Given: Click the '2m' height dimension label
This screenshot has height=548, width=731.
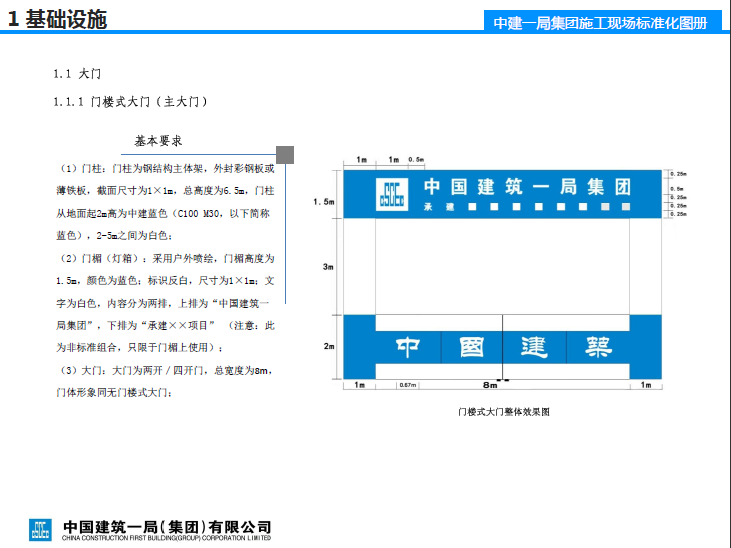Looking at the screenshot, I should pos(329,347).
